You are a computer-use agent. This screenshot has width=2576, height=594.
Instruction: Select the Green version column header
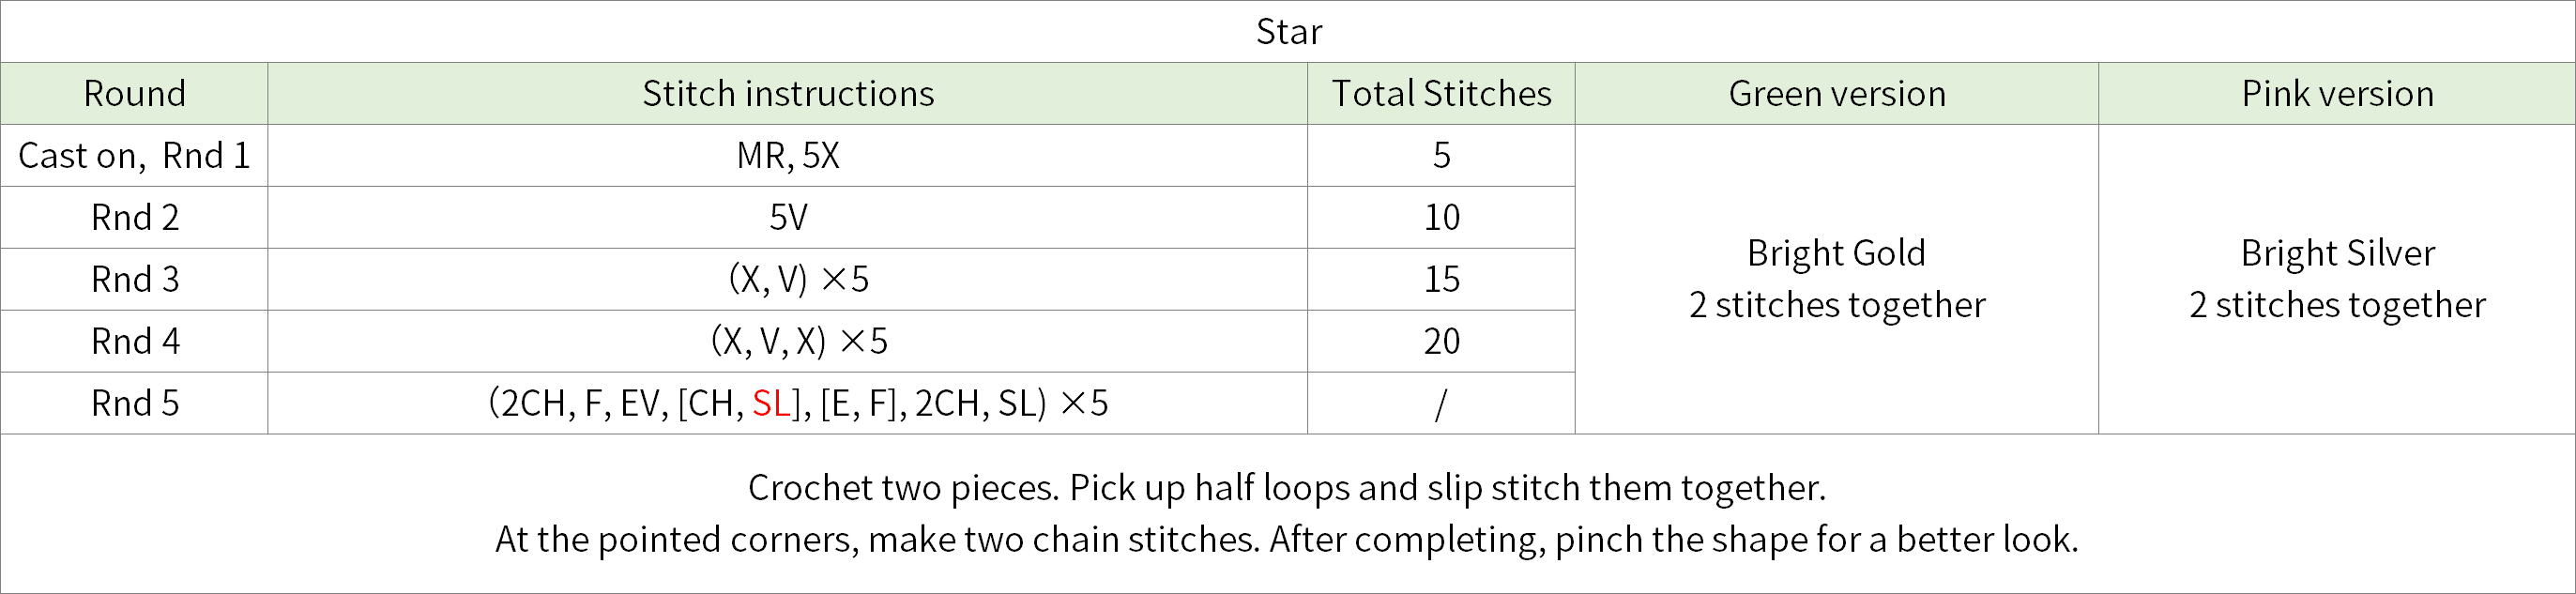coord(1837,93)
